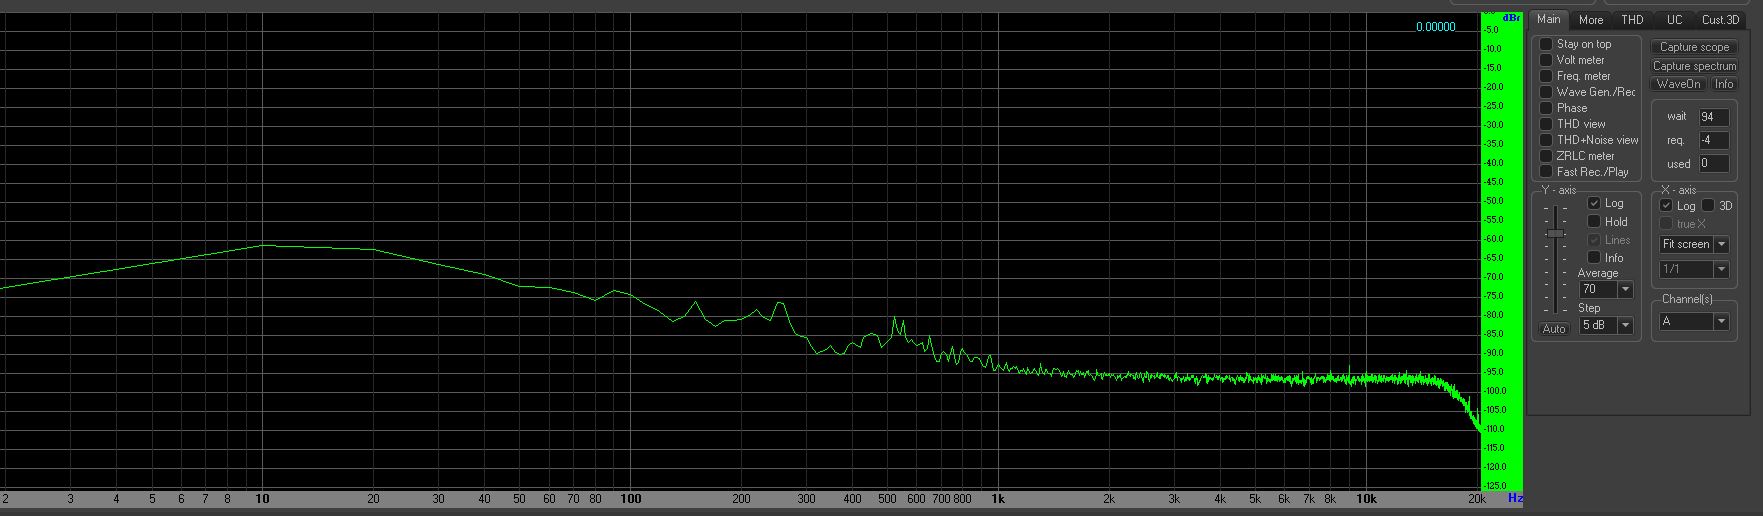Click the 10k frequency axis label
Screen dimensions: 1763x516
[x=1366, y=498]
